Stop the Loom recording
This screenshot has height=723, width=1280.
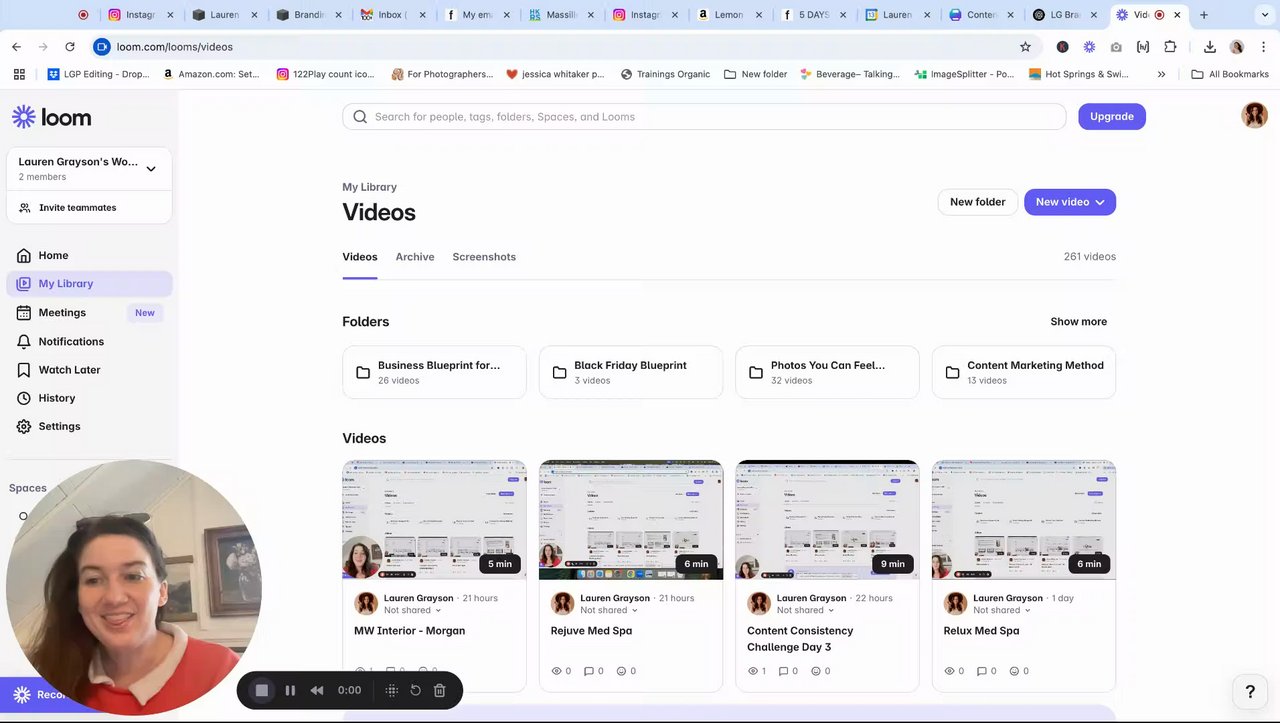[x=262, y=690]
